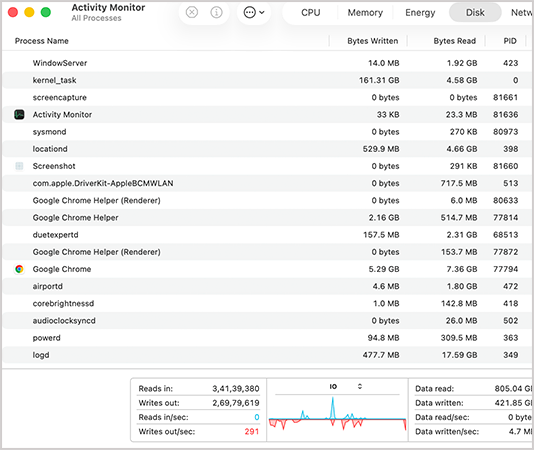Screen dimensions: 534x450
Task: Select Google Chrome Helper PID 77814 row
Action: 267,218
